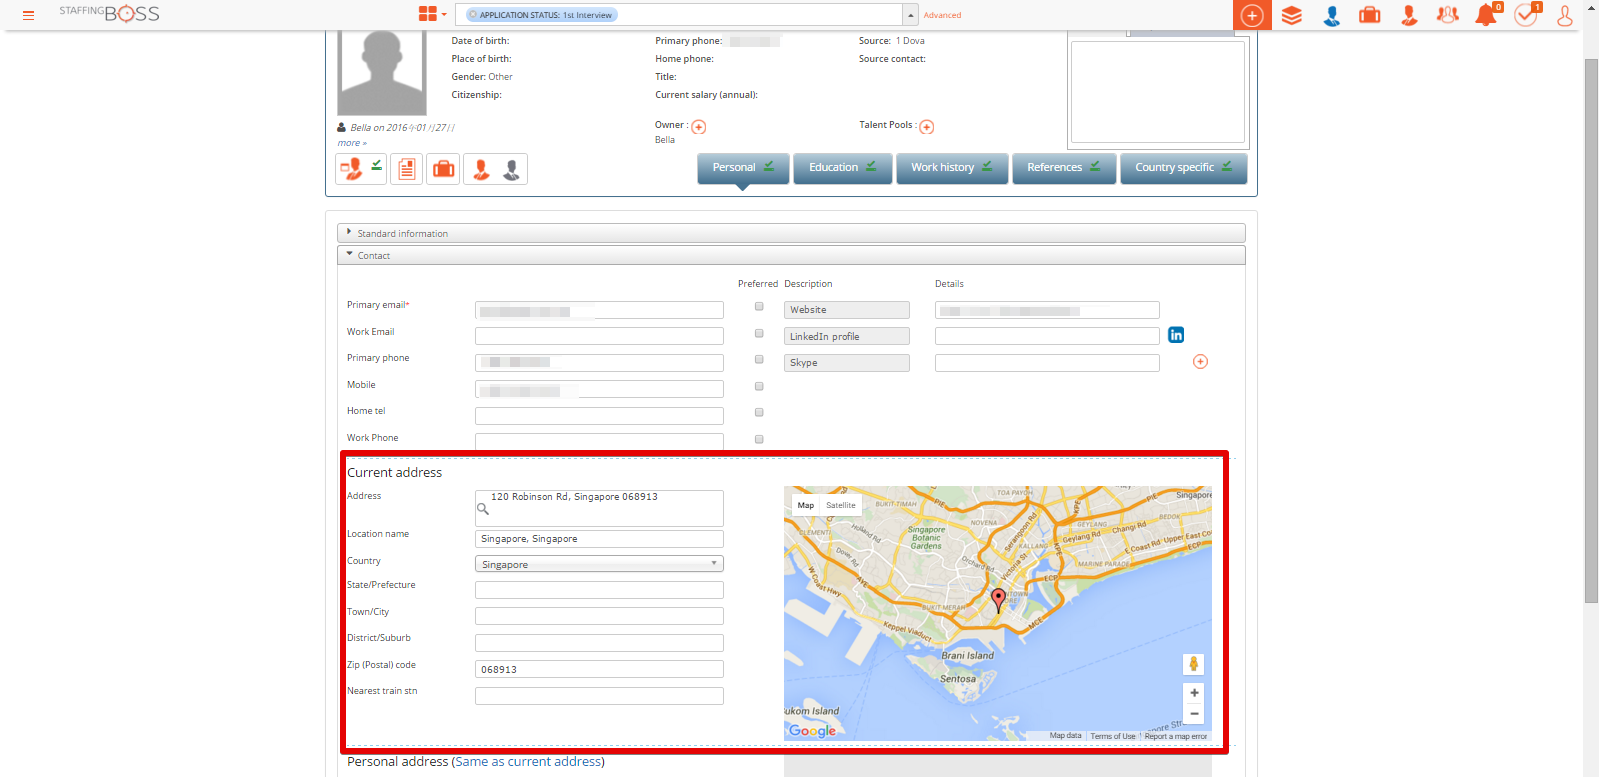Tick the Preferred box for Work Email
The width and height of the screenshot is (1599, 777).
[759, 334]
